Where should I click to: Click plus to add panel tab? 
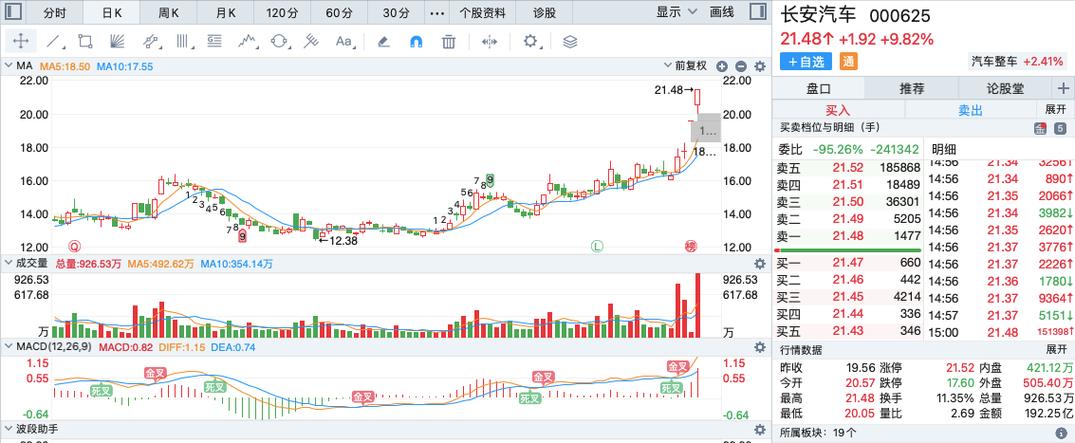[1063, 88]
